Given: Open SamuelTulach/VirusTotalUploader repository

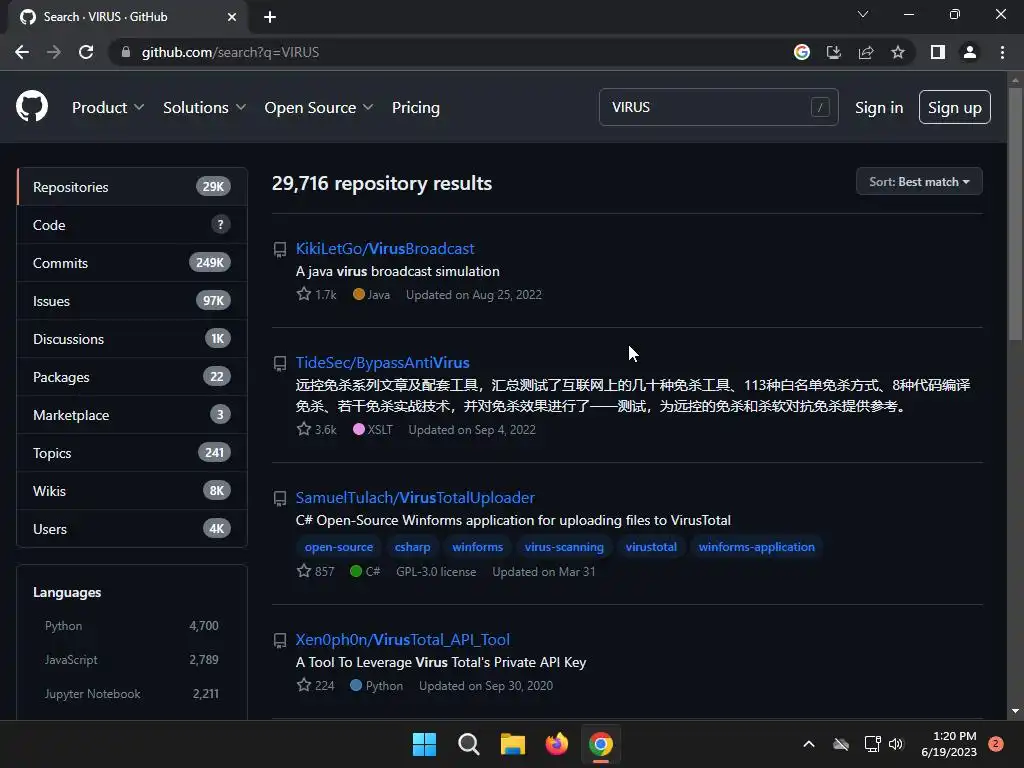Looking at the screenshot, I should click(x=415, y=498).
